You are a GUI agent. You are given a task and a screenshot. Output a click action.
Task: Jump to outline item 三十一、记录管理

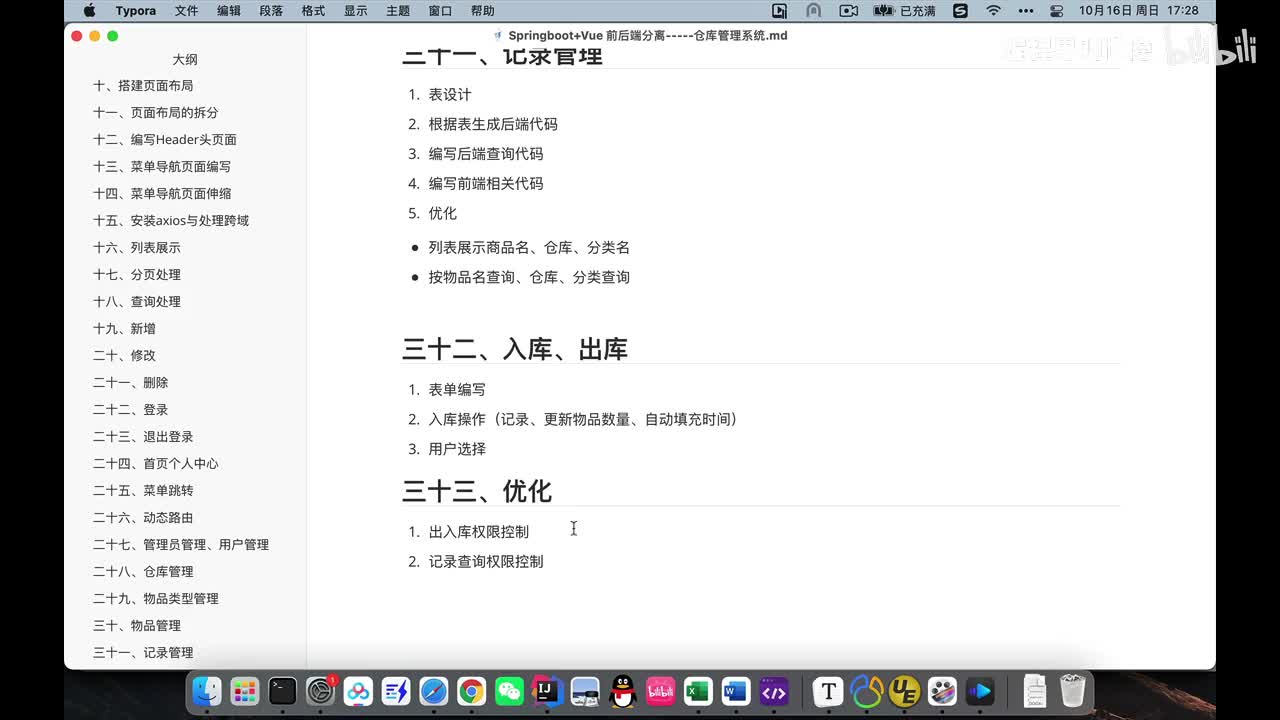[x=143, y=653]
